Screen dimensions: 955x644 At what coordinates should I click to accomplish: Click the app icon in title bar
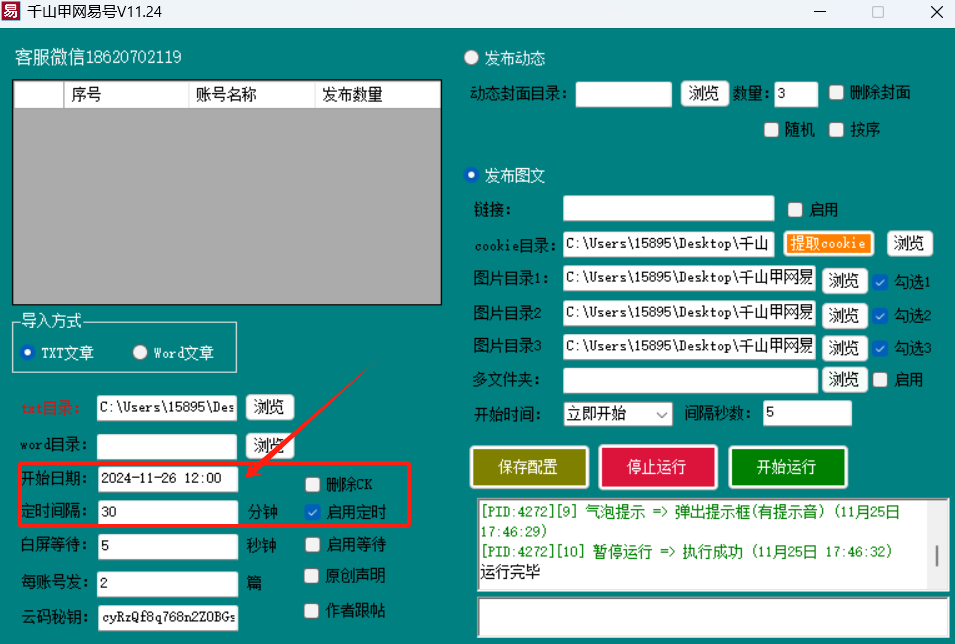click(x=11, y=11)
